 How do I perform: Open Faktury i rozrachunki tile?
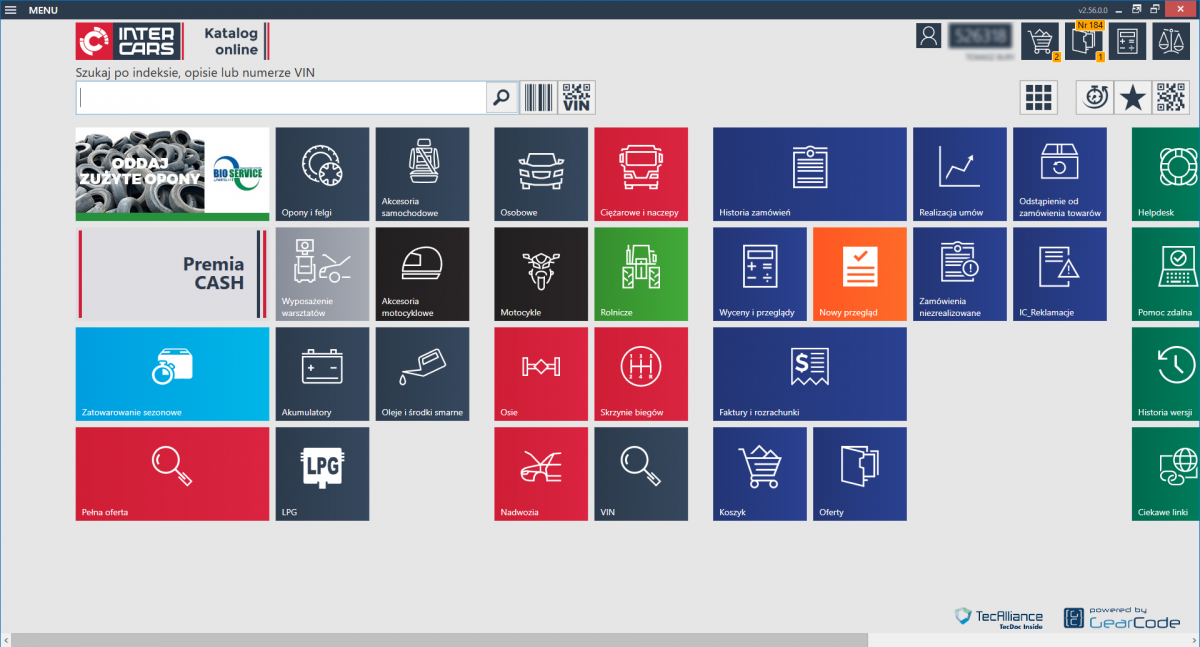810,374
